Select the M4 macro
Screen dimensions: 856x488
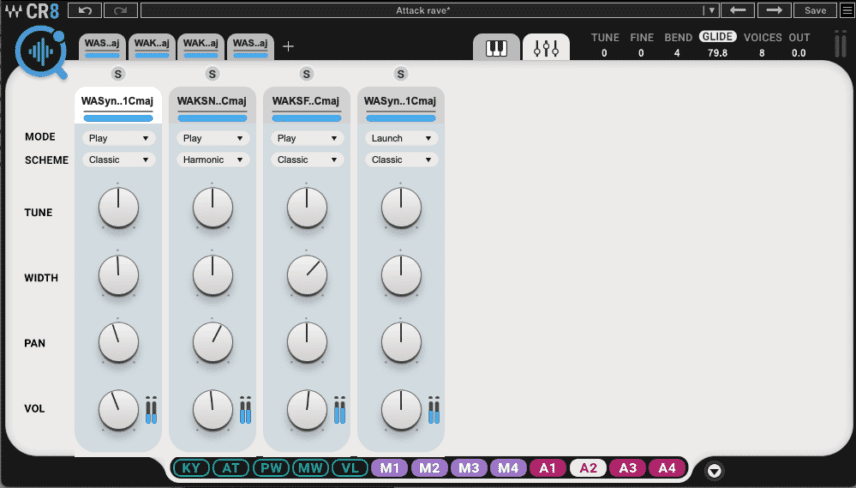(x=508, y=468)
